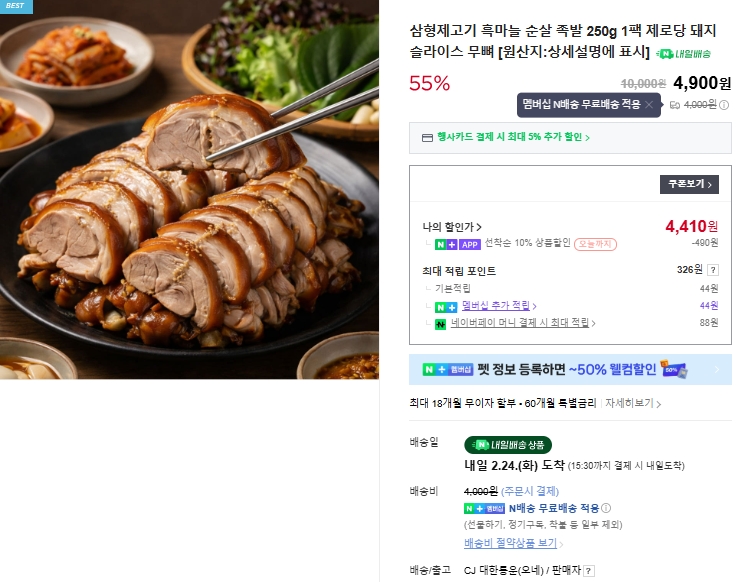
Task: Click question mark icon next to 326원
Action: pyautogui.click(x=711, y=270)
